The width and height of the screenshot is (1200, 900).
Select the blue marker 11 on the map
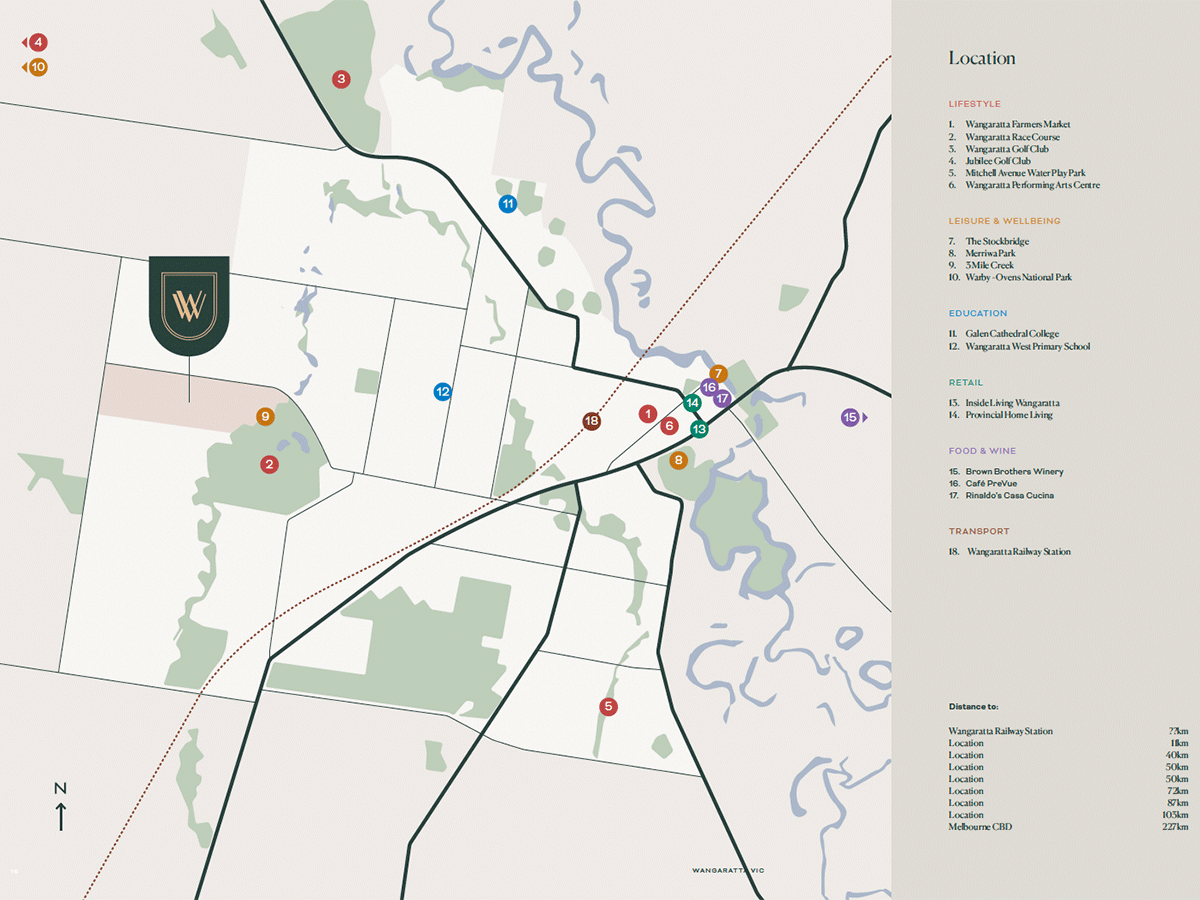(508, 204)
